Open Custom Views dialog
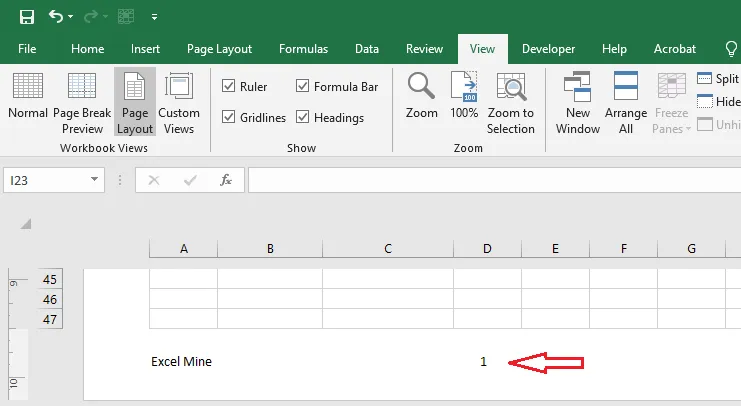Image resolution: width=741 pixels, height=406 pixels. [x=179, y=103]
